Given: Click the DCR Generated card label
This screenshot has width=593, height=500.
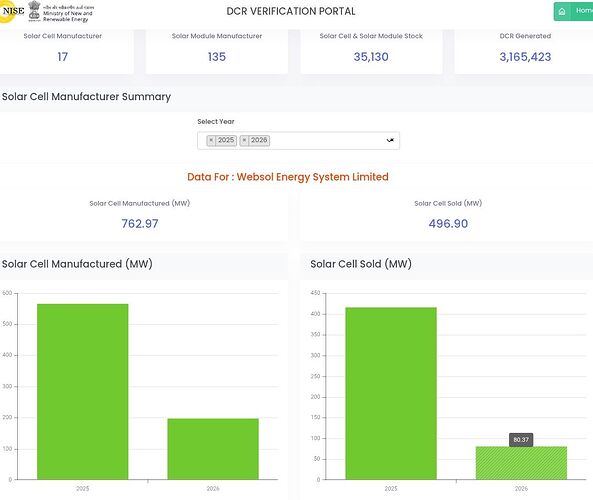Looking at the screenshot, I should pyautogui.click(x=525, y=36).
